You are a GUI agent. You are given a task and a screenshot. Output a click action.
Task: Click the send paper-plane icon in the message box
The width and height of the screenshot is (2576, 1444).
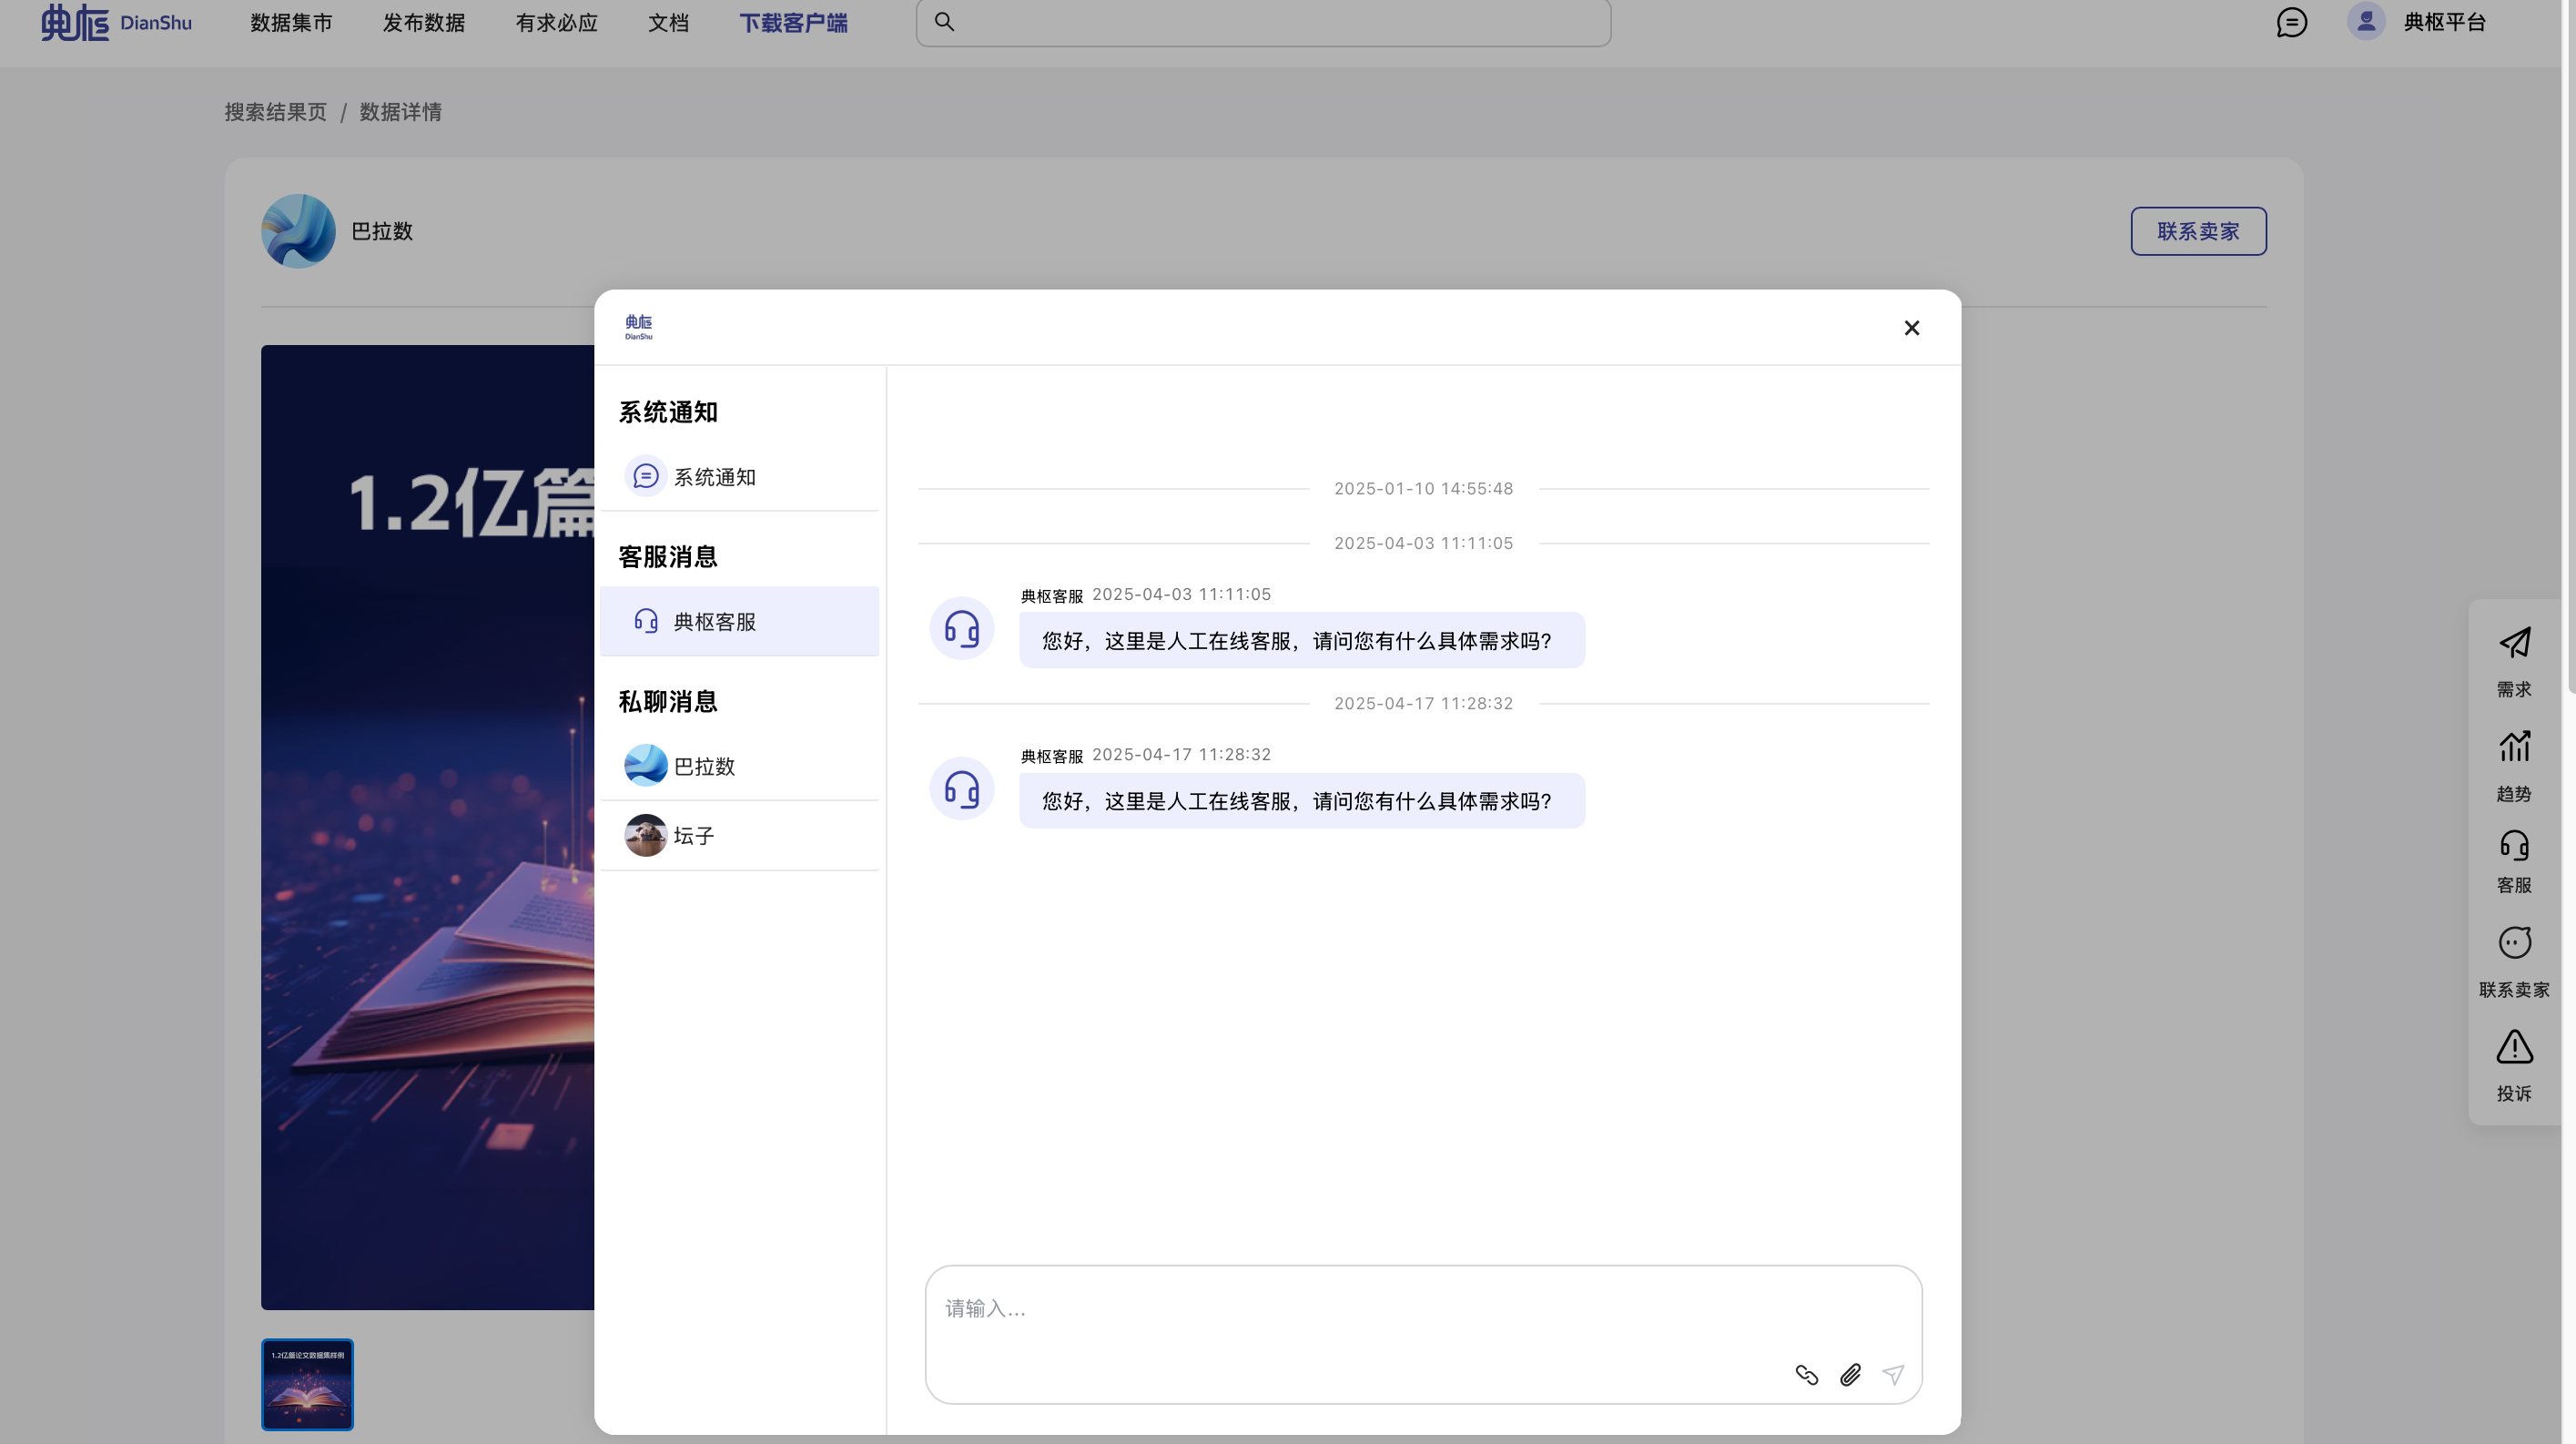[1894, 1375]
